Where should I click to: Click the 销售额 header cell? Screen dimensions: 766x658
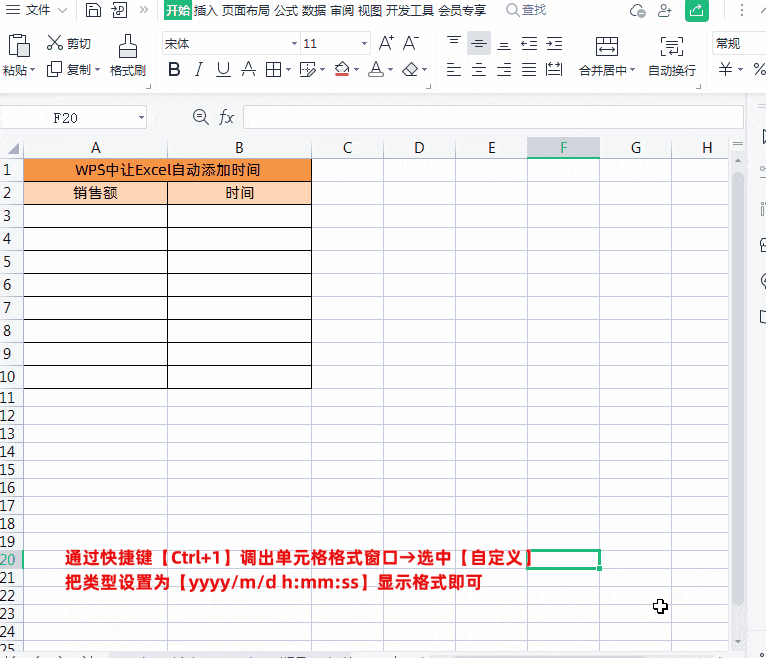coord(95,193)
